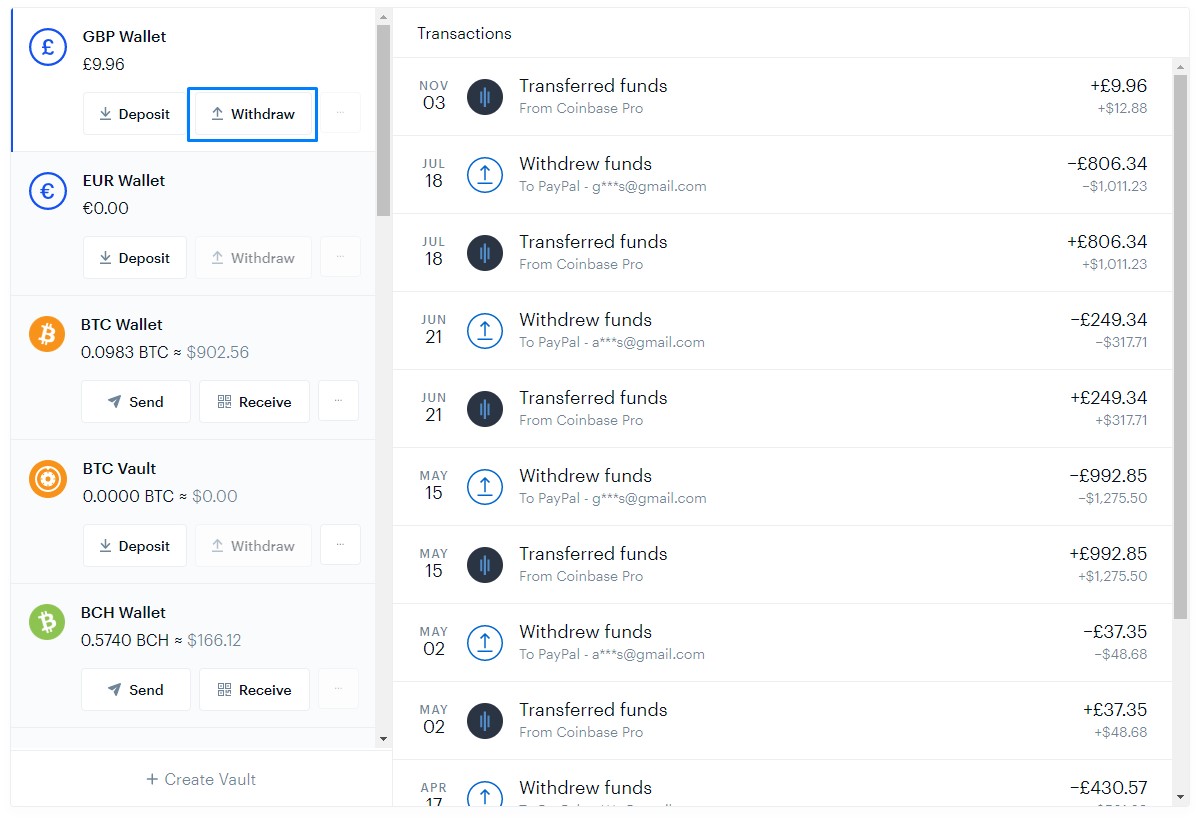Open the Jun 21 Transferred funds entry title

tap(593, 398)
